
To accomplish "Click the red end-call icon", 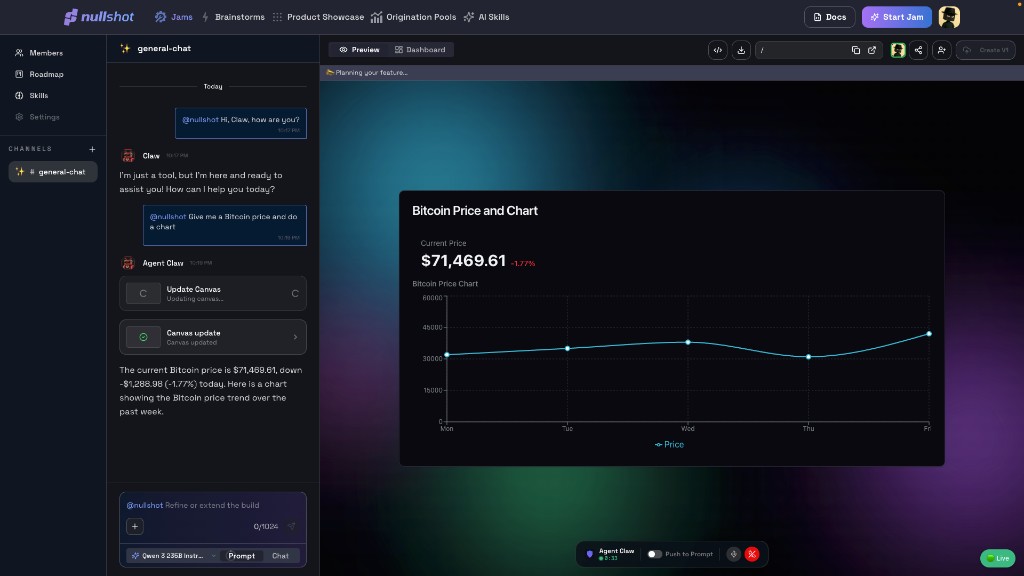I will tap(752, 554).
